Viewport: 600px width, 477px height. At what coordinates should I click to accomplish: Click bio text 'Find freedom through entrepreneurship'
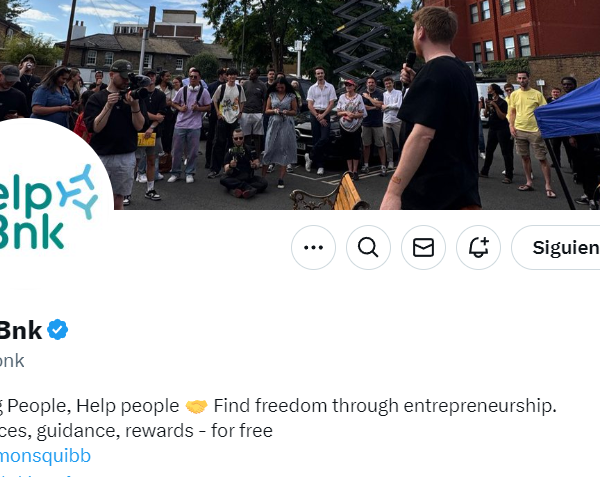pyautogui.click(x=385, y=406)
